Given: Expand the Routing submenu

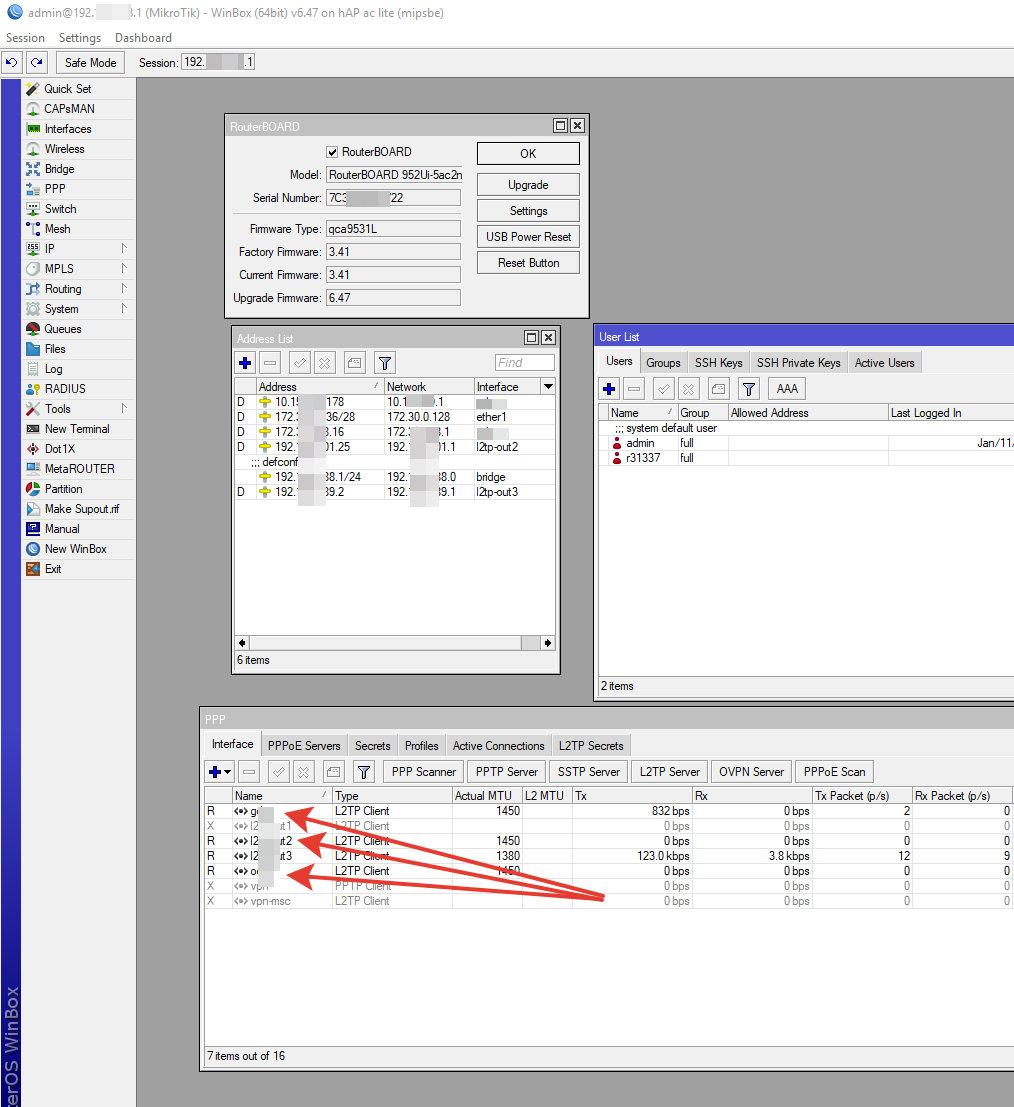Looking at the screenshot, I should (125, 288).
